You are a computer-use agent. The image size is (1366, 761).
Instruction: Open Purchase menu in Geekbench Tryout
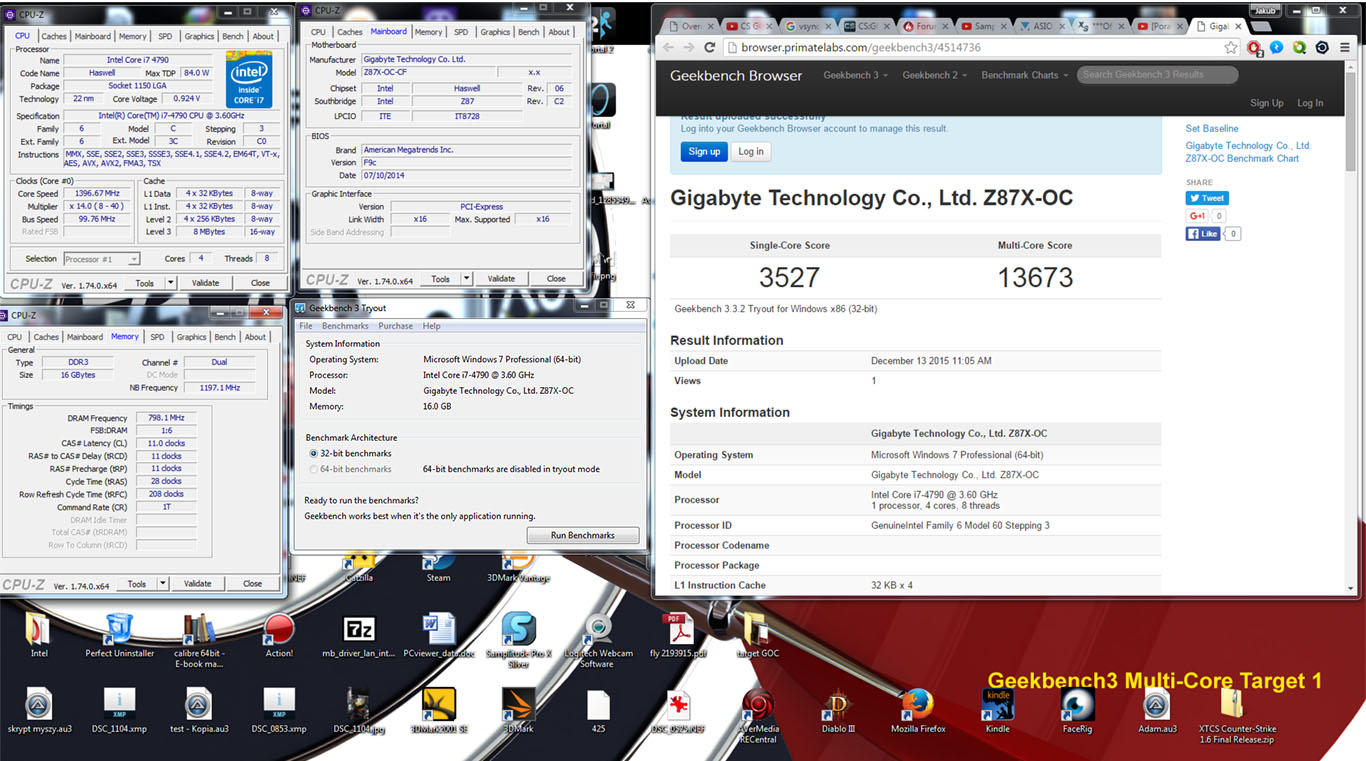tap(396, 326)
